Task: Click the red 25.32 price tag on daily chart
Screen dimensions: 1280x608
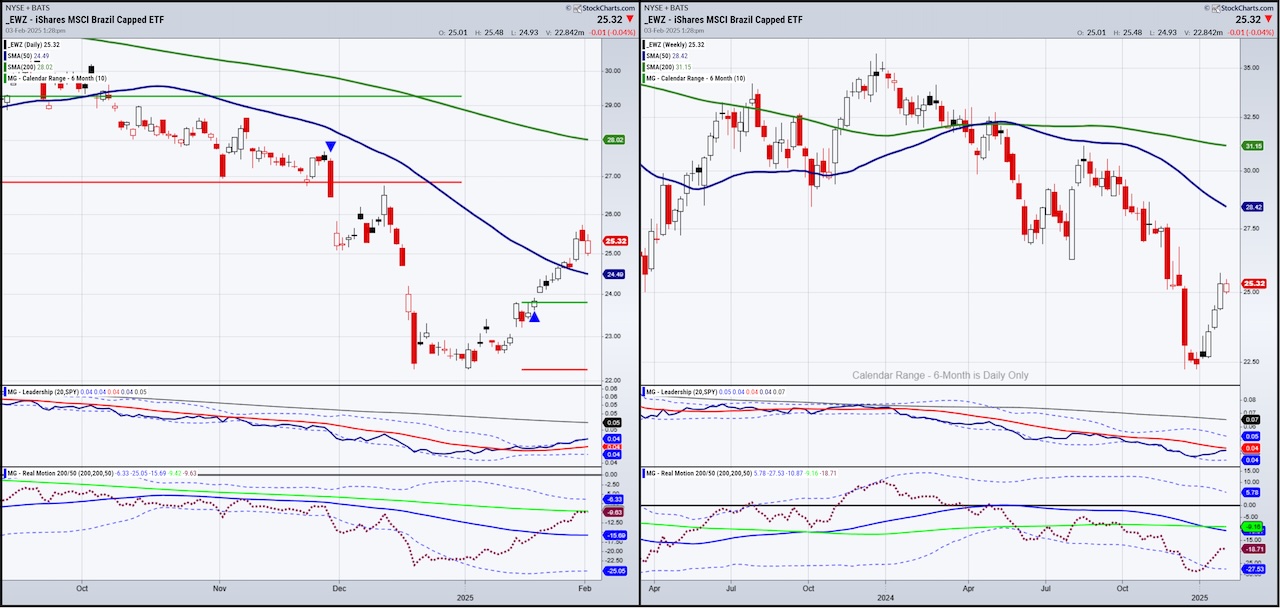Action: tap(614, 241)
